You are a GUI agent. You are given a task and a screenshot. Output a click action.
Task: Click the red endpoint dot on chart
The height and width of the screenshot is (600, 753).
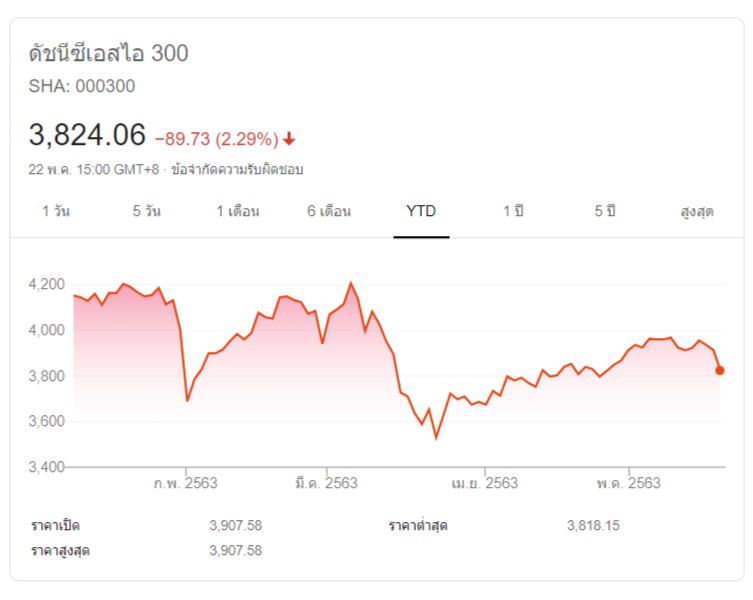pos(720,370)
